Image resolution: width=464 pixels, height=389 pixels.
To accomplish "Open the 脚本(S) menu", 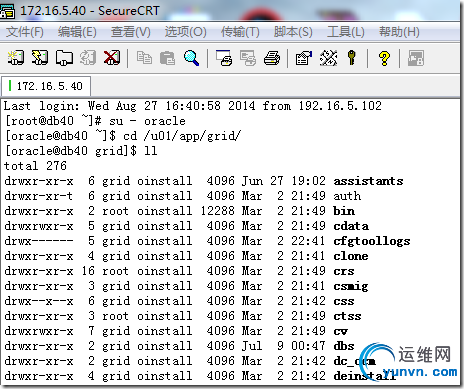I will click(x=293, y=32).
